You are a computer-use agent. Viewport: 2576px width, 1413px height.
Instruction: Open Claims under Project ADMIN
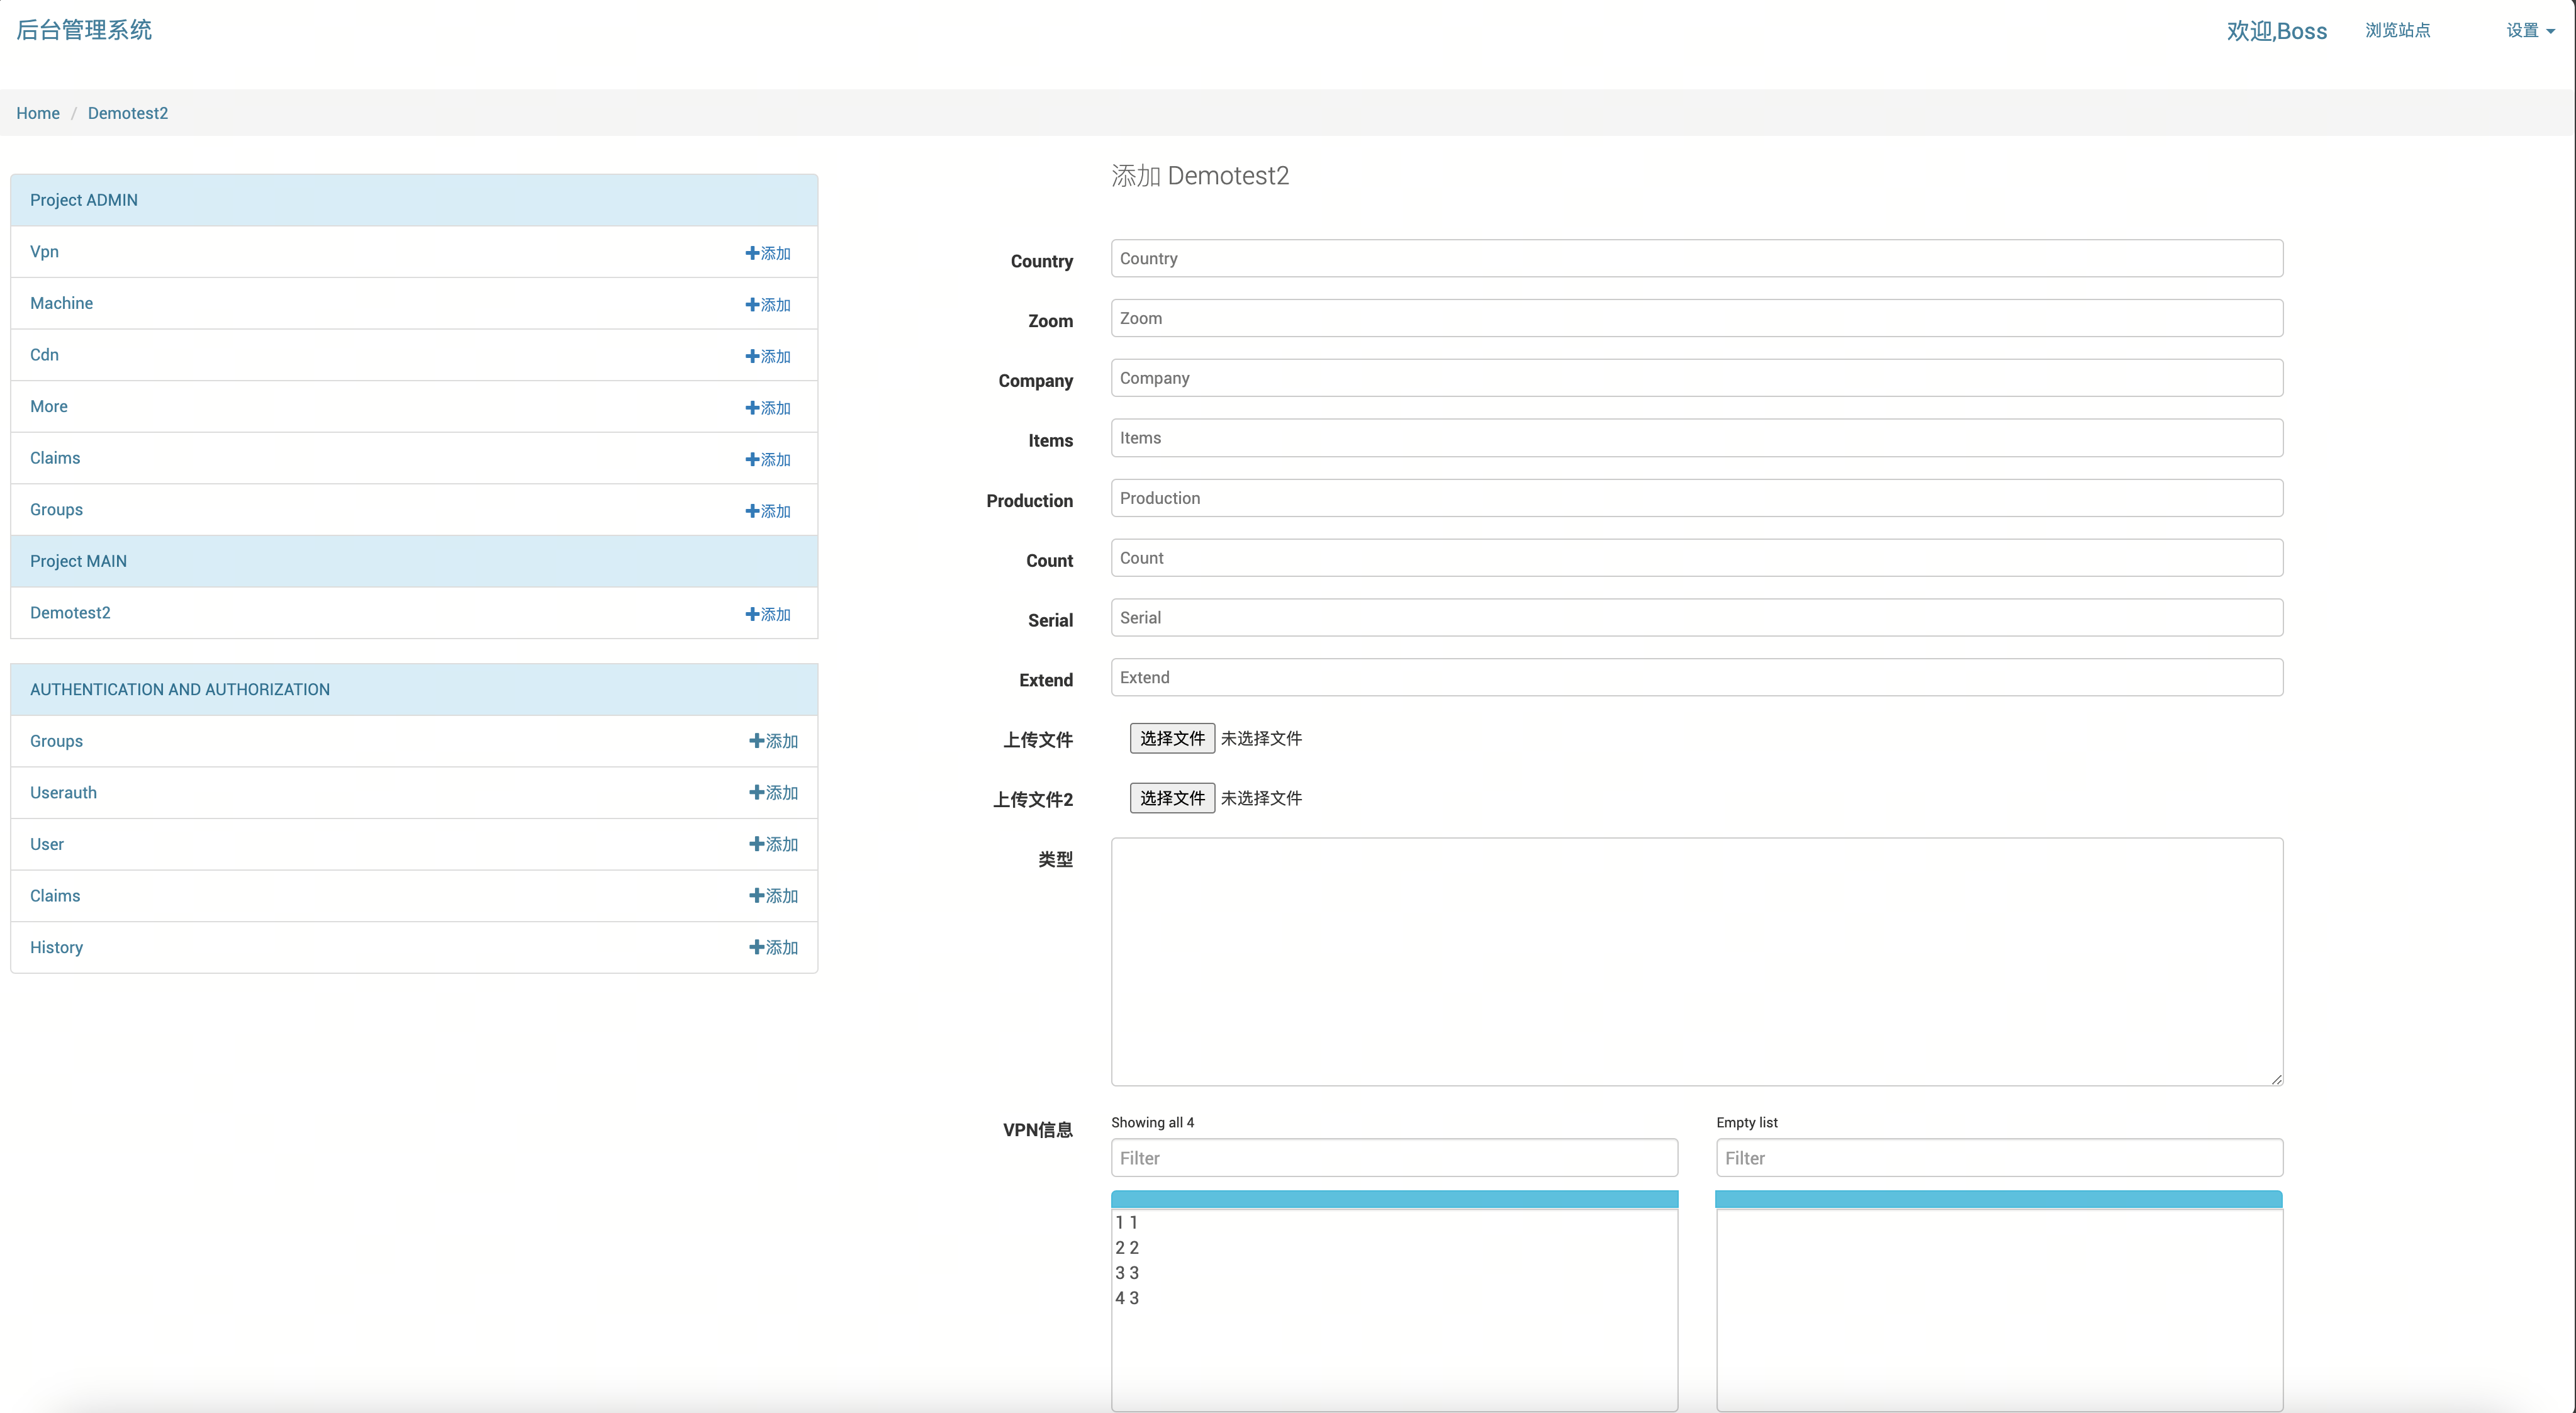[x=55, y=458]
